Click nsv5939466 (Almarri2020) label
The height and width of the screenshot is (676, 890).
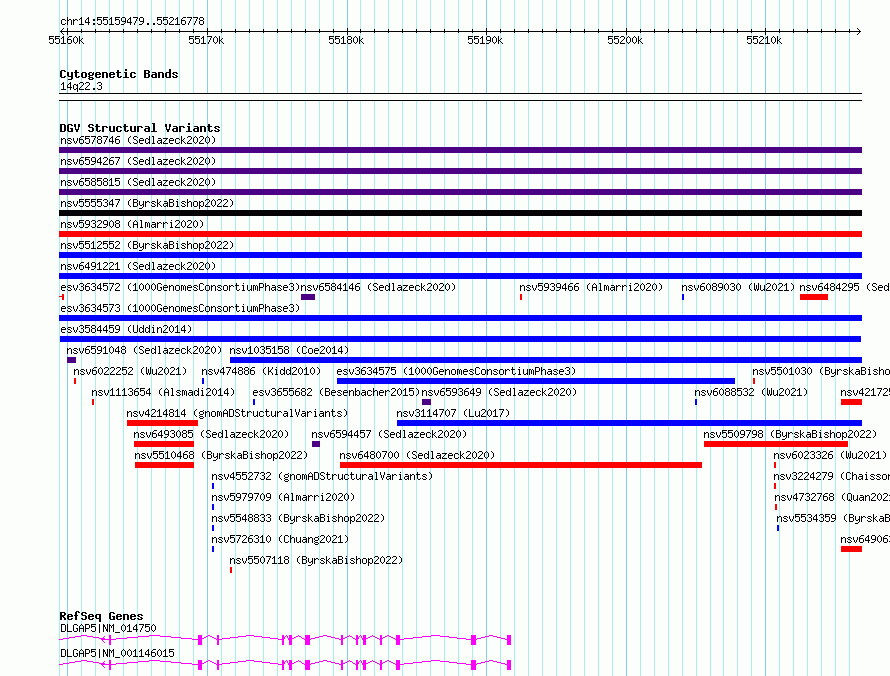[x=591, y=287]
